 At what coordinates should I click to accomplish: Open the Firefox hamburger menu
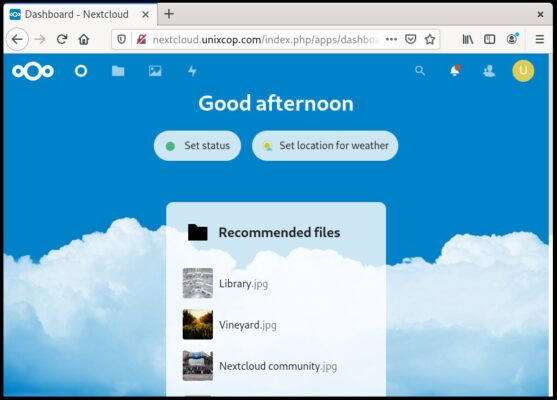540,39
